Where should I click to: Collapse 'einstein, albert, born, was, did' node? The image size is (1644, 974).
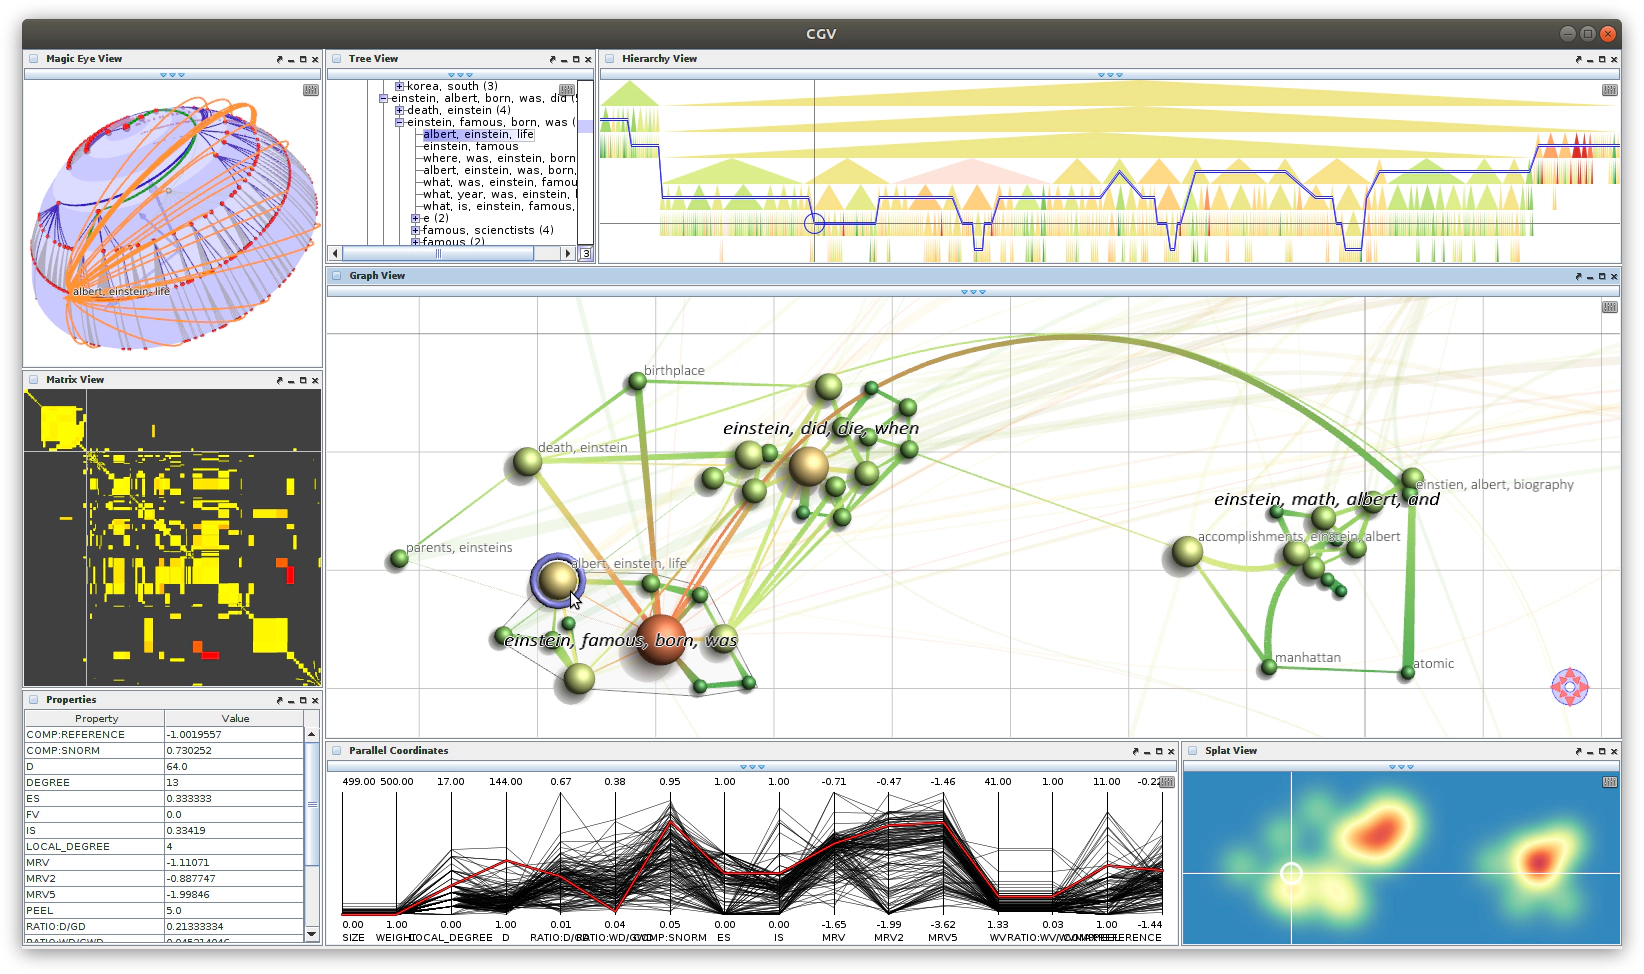click(383, 98)
